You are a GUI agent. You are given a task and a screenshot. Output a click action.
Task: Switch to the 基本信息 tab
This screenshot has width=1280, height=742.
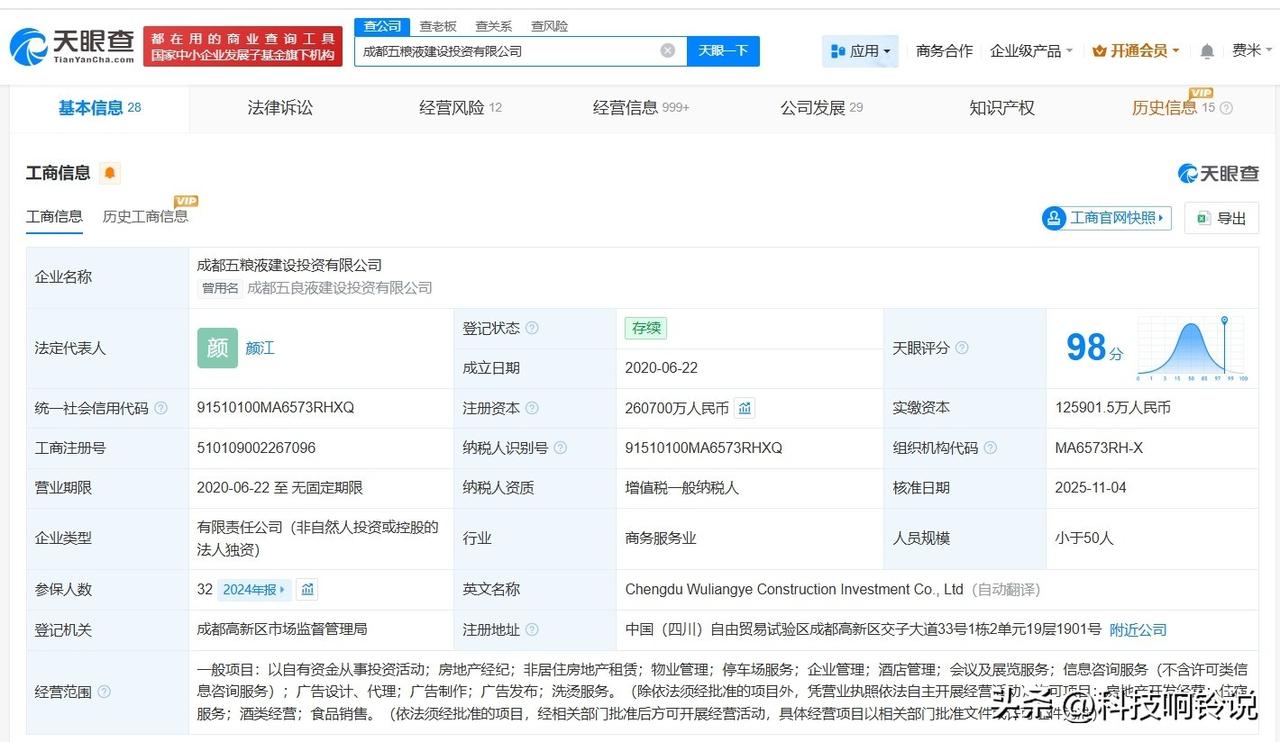[100, 108]
